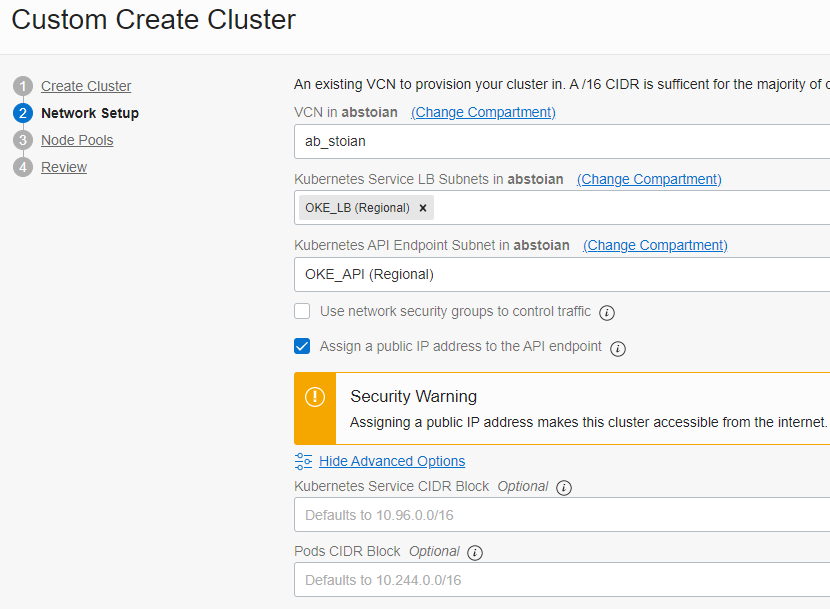The width and height of the screenshot is (830, 609).
Task: Open Kubernetes Service LB Subnets dropdown
Action: click(x=630, y=208)
